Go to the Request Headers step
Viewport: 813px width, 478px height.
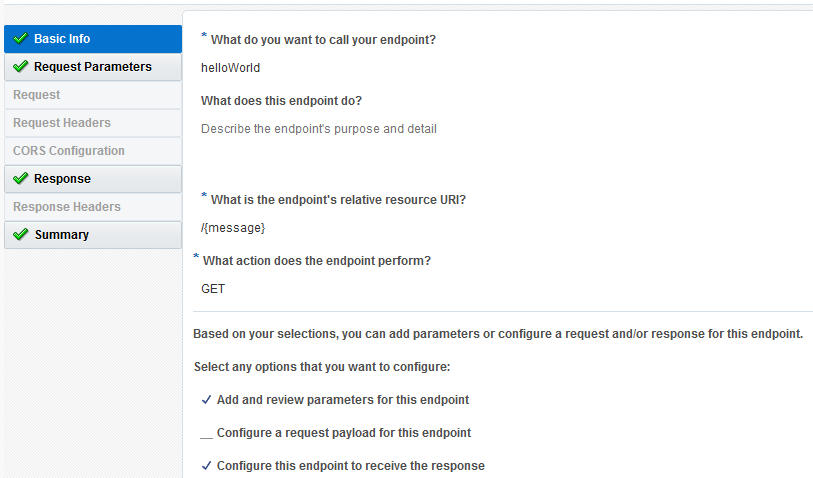click(x=62, y=123)
